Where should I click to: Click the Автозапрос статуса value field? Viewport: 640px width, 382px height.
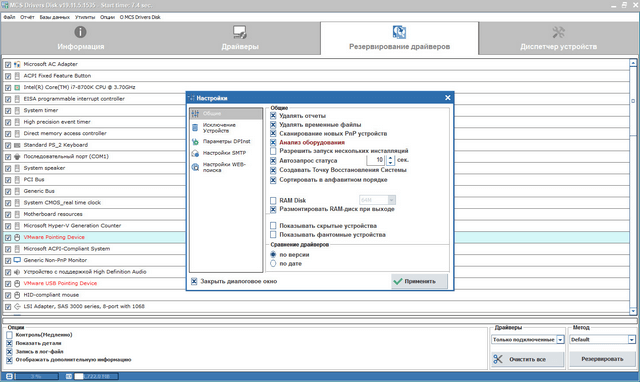376,160
